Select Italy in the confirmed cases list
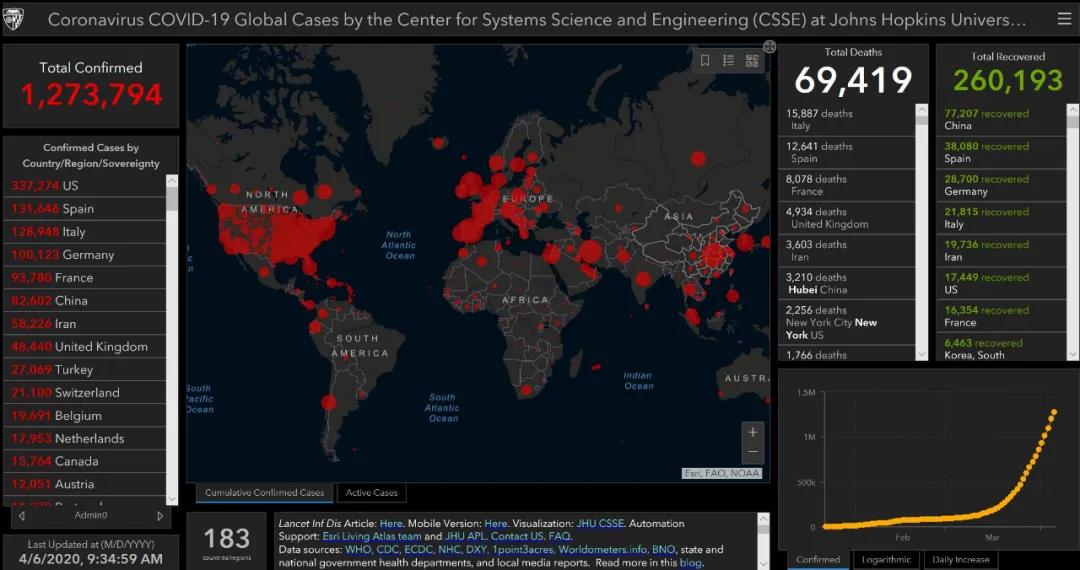Screen dimensions: 1080x570 75,231
